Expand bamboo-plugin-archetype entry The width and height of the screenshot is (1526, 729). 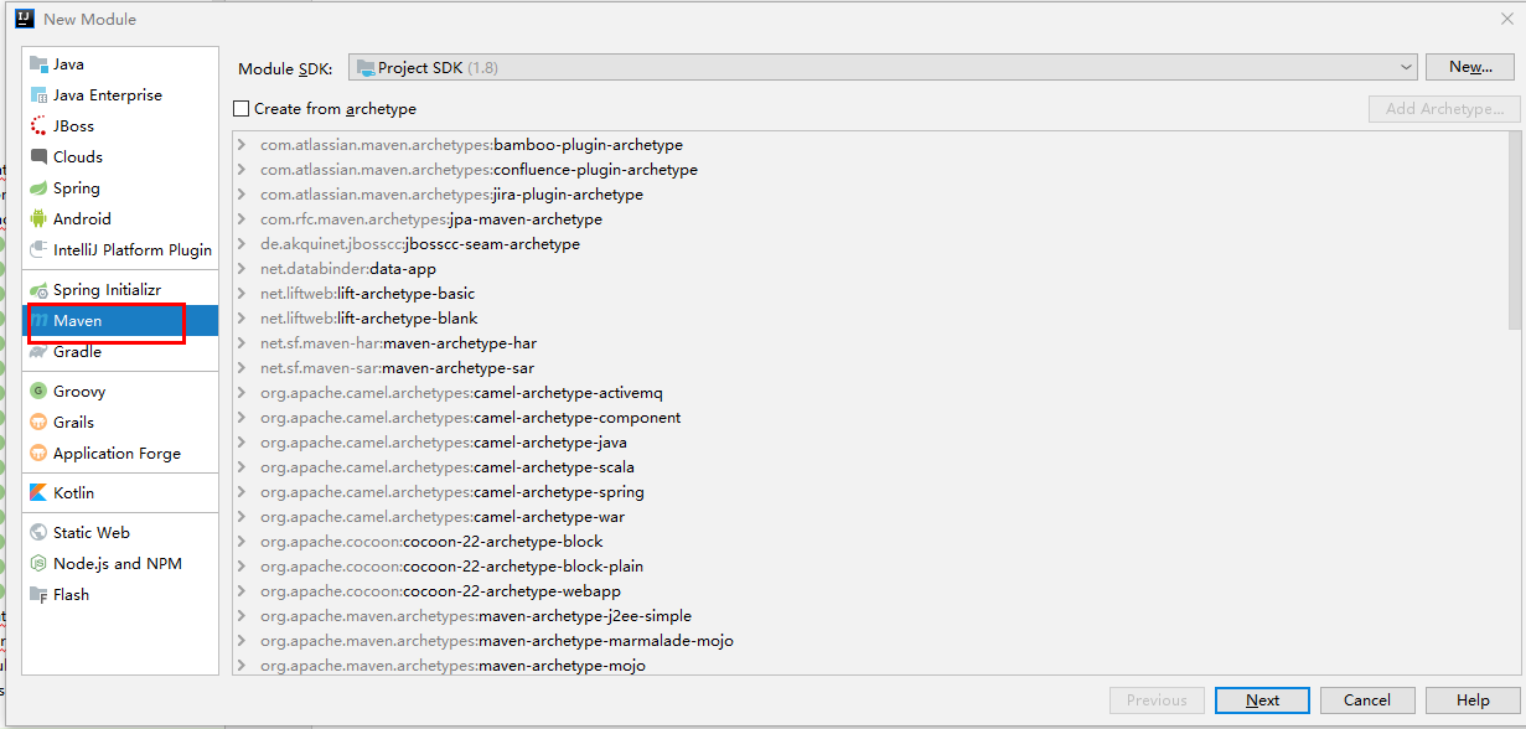[x=242, y=145]
